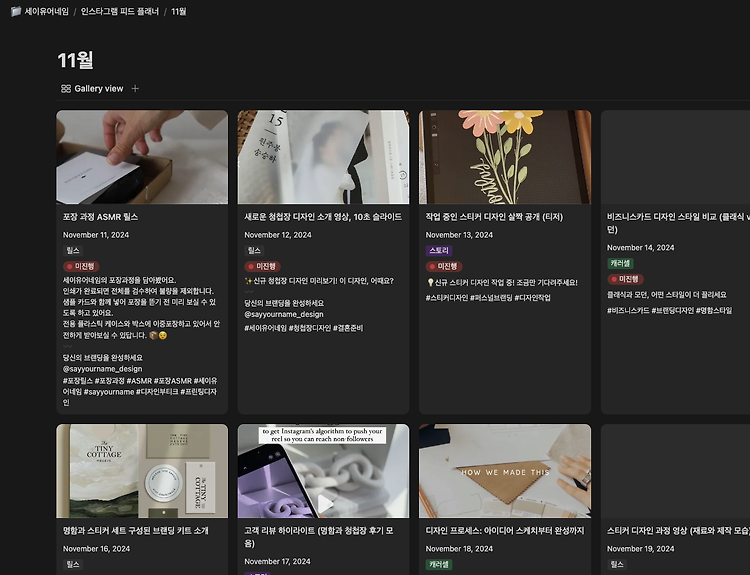The image size is (750, 575).
Task: Click 미진행 status on November 12 card
Action: [262, 266]
